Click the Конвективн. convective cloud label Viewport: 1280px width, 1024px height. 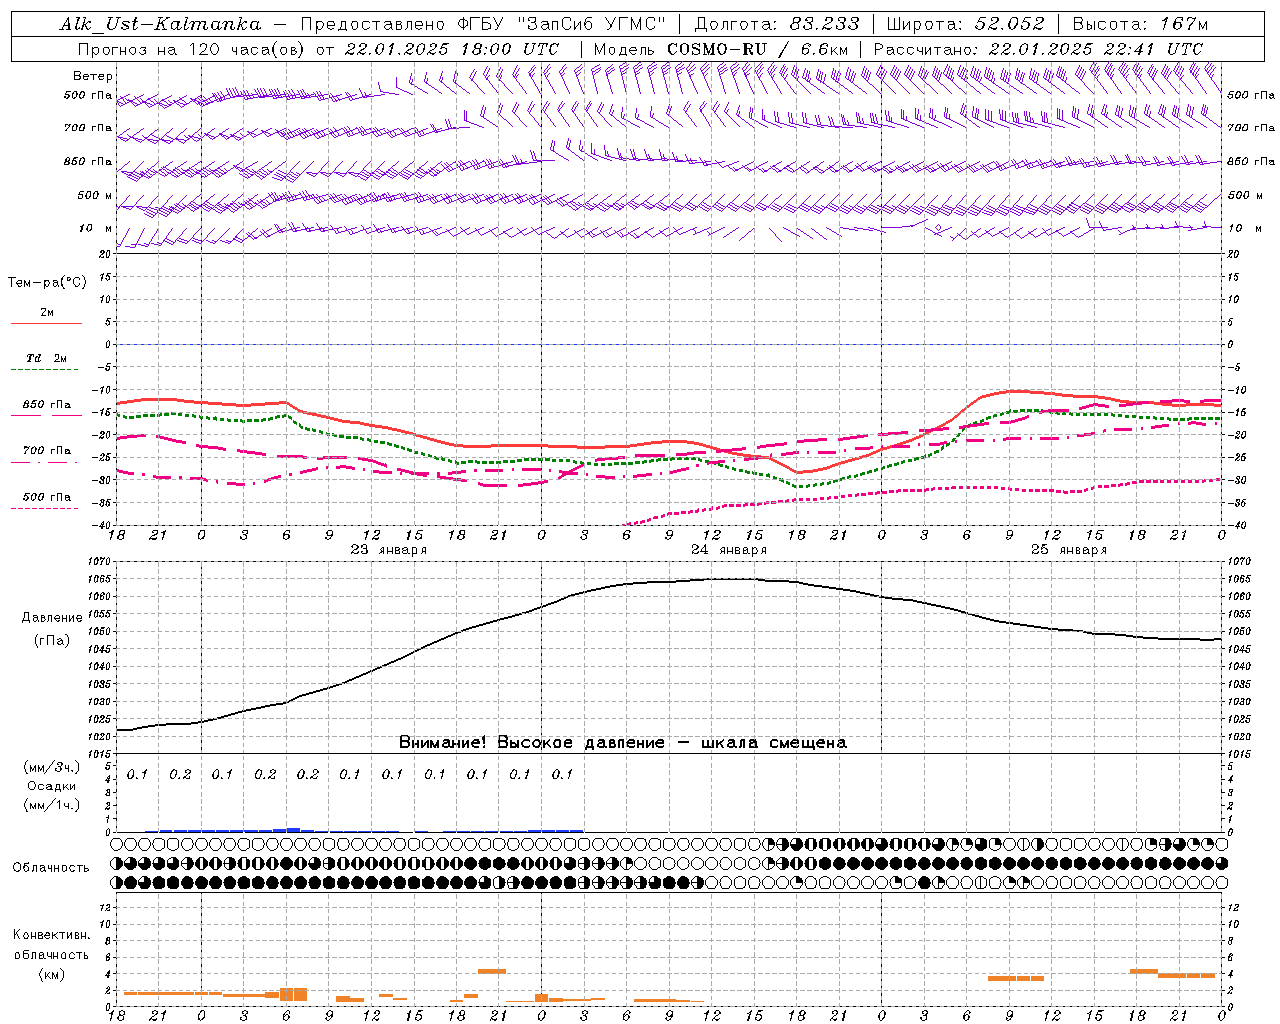click(x=52, y=936)
